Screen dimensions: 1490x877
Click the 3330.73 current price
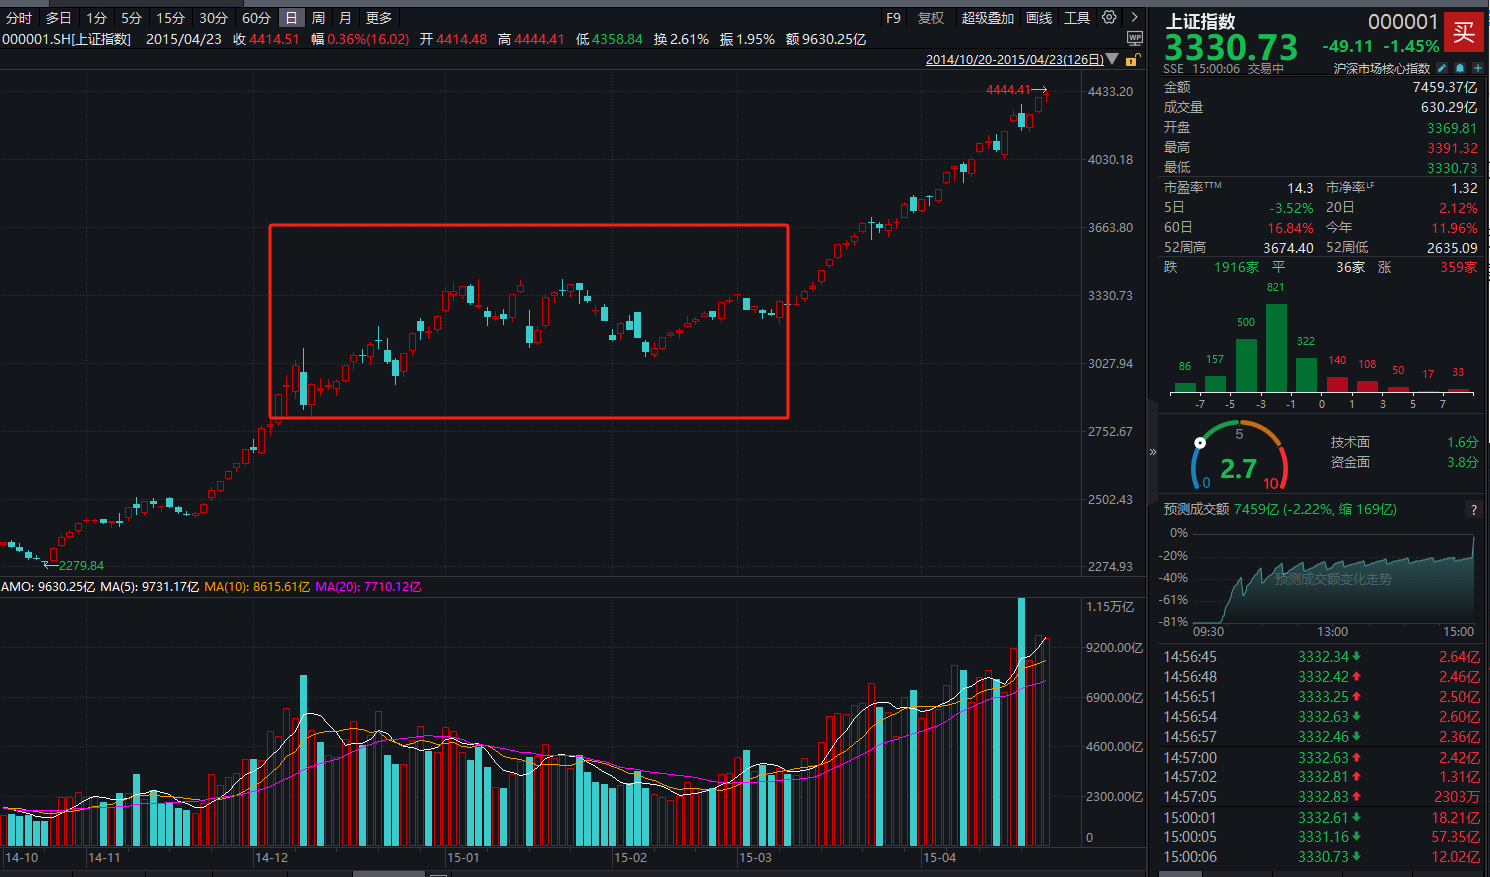click(1231, 47)
